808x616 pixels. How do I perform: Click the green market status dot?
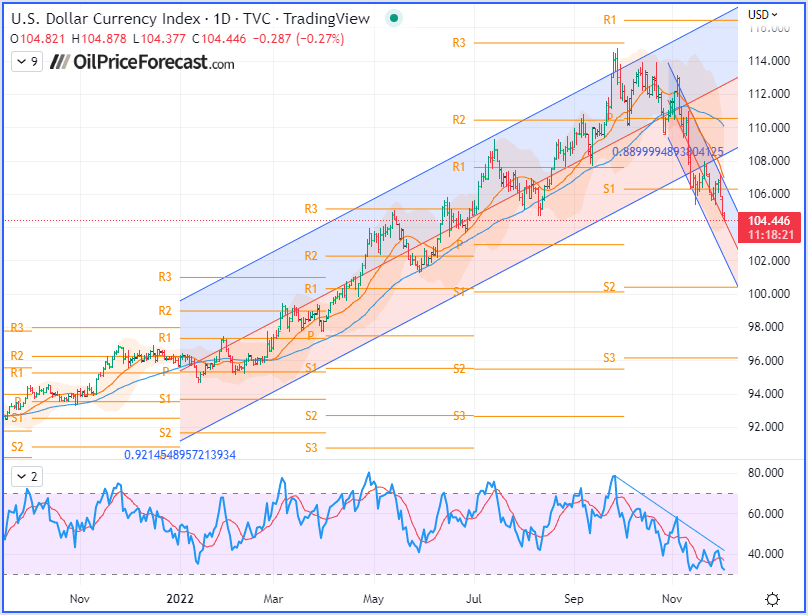point(393,18)
